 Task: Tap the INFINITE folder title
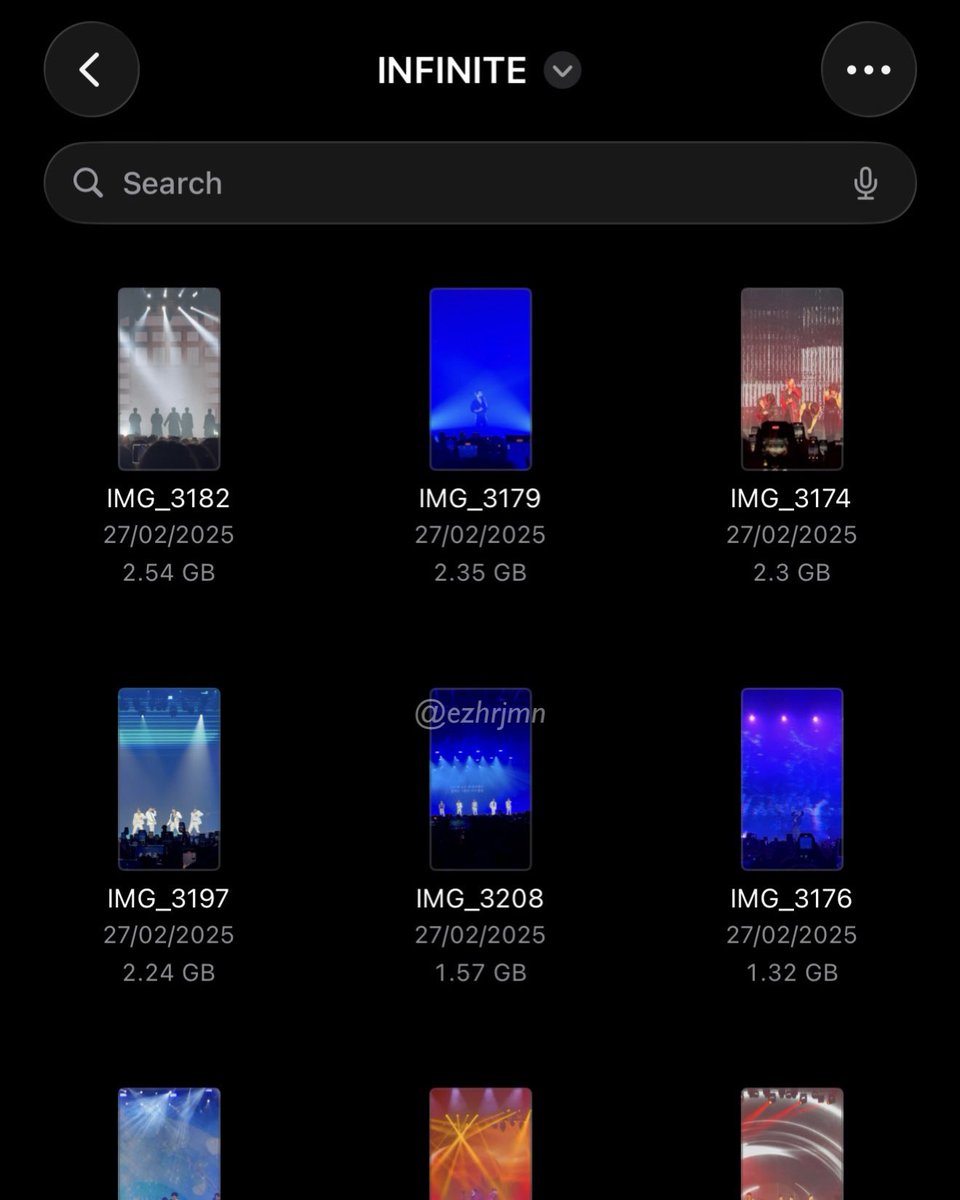(x=452, y=70)
